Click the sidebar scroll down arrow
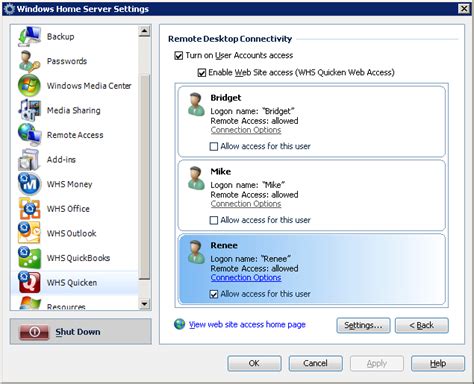This screenshot has width=474, height=384. click(144, 304)
